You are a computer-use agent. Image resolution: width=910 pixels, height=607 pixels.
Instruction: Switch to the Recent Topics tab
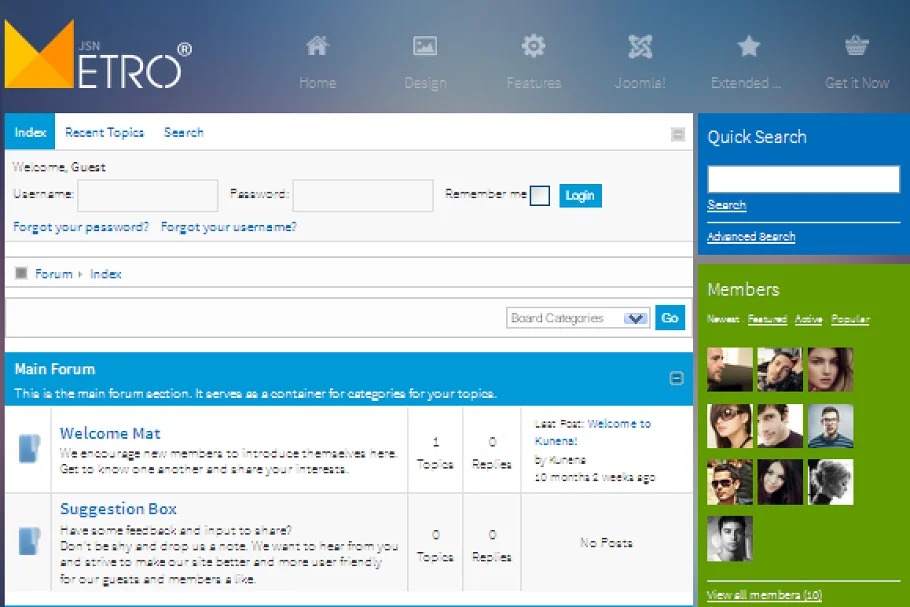(x=104, y=132)
